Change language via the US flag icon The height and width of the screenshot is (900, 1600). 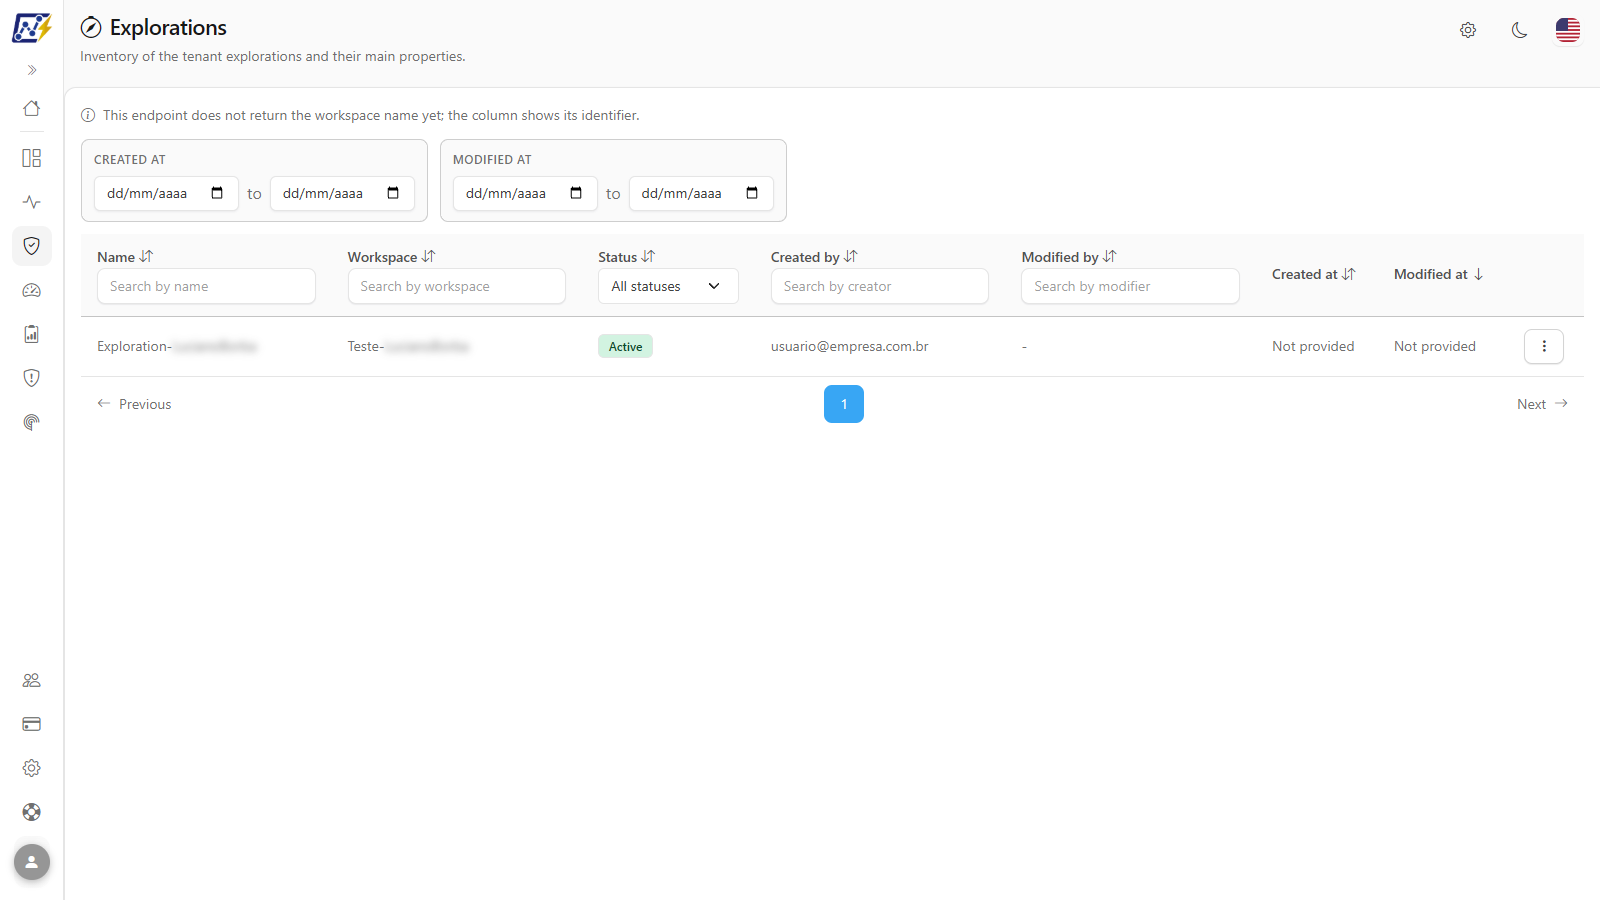[1568, 30]
